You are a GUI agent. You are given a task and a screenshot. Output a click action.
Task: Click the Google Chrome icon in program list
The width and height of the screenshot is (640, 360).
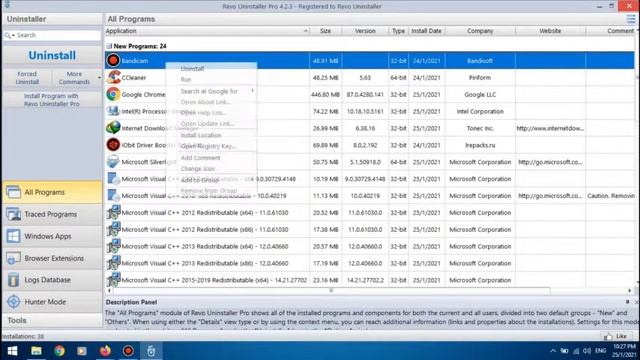(113, 94)
